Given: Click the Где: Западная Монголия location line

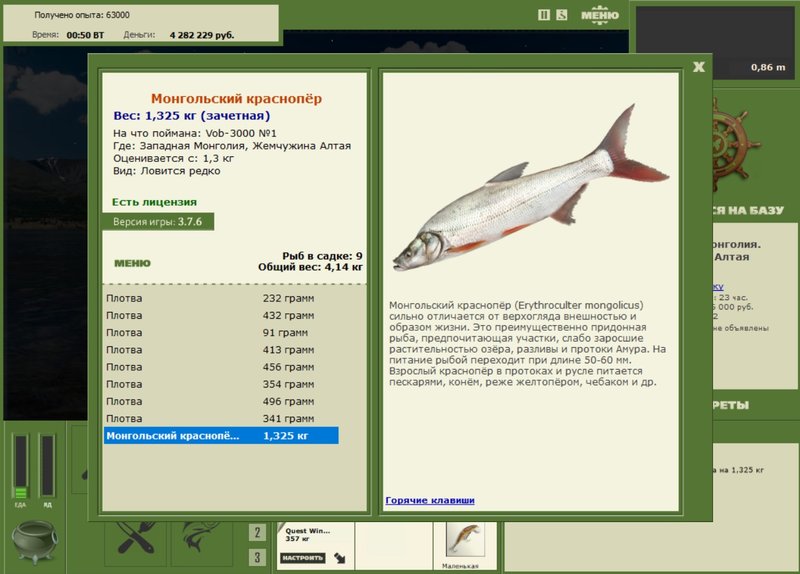Looking at the screenshot, I should (x=232, y=146).
